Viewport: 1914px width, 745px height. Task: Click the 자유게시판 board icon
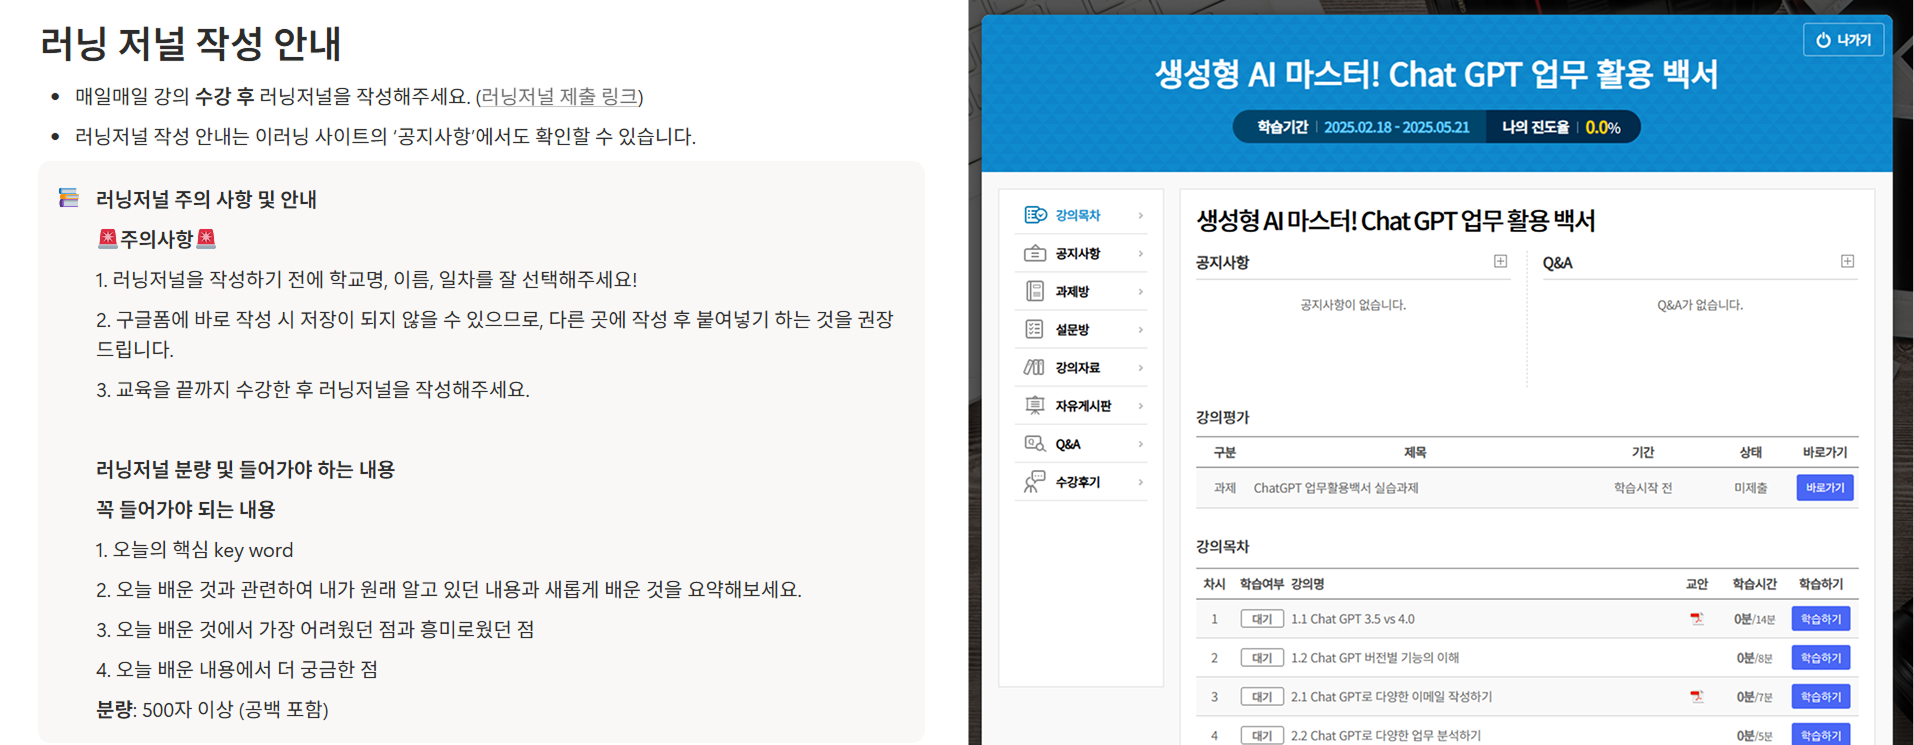tap(1035, 405)
